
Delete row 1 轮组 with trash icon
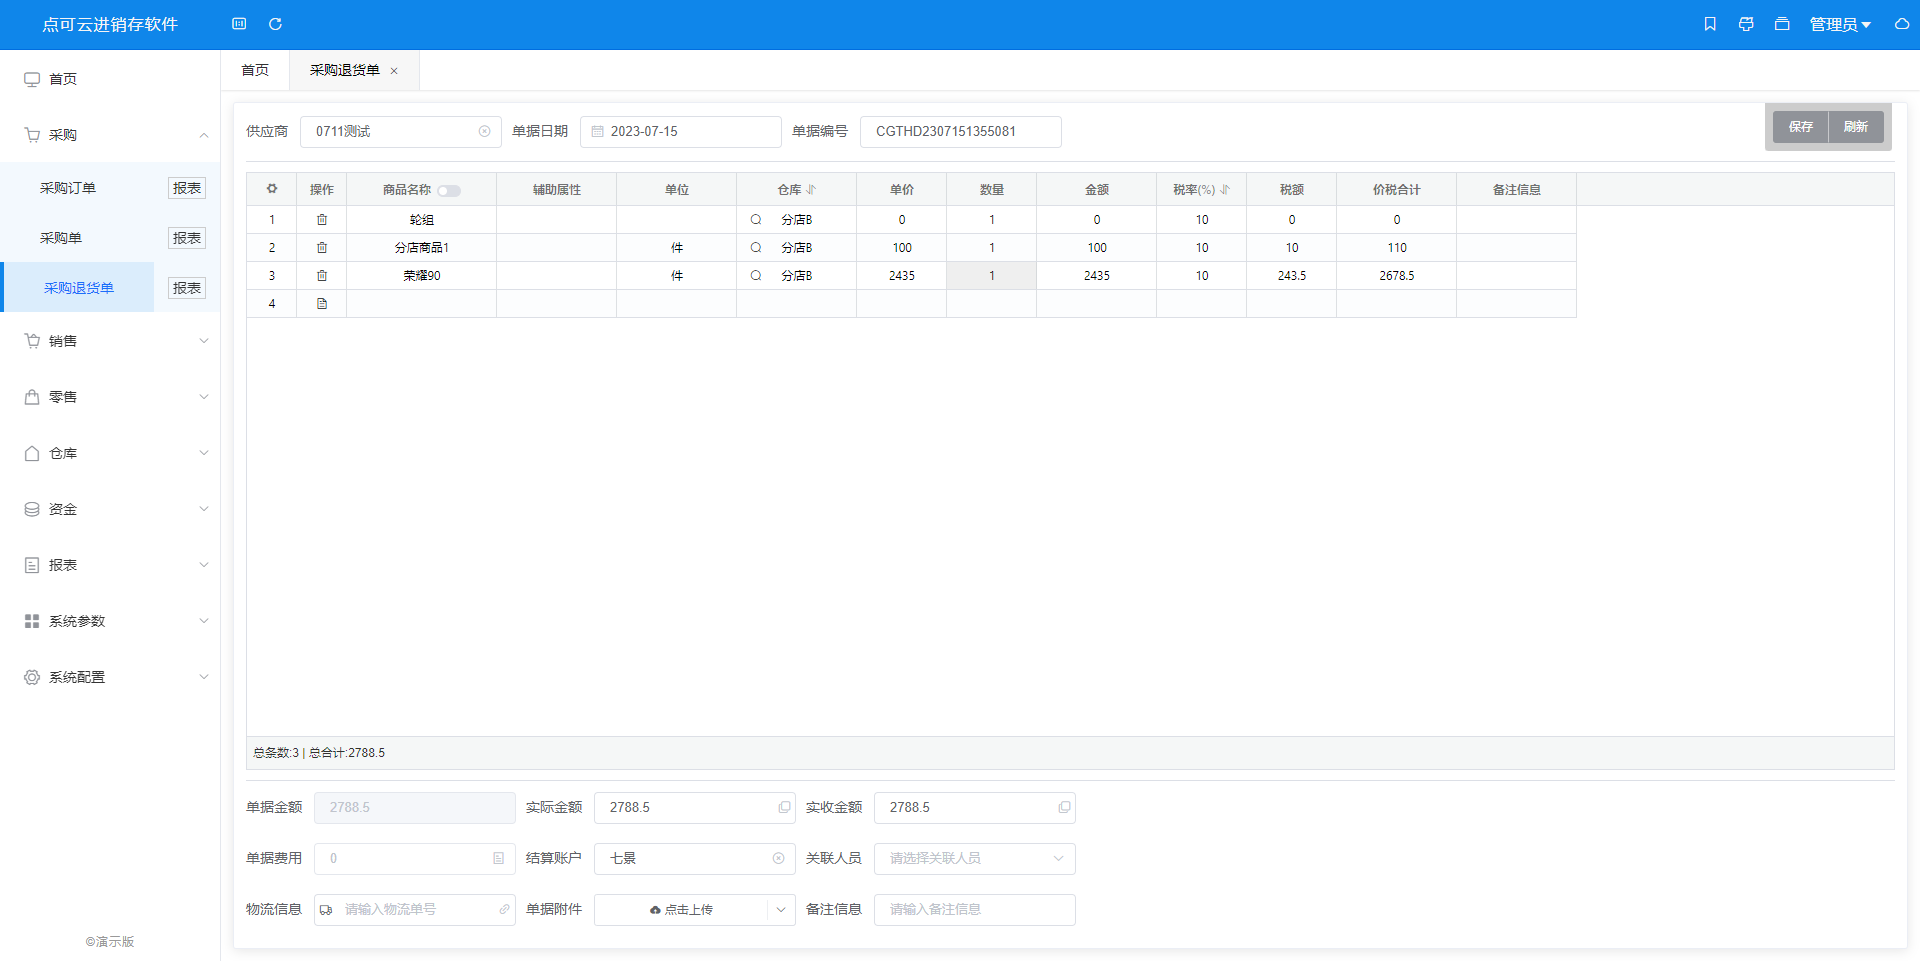322,220
